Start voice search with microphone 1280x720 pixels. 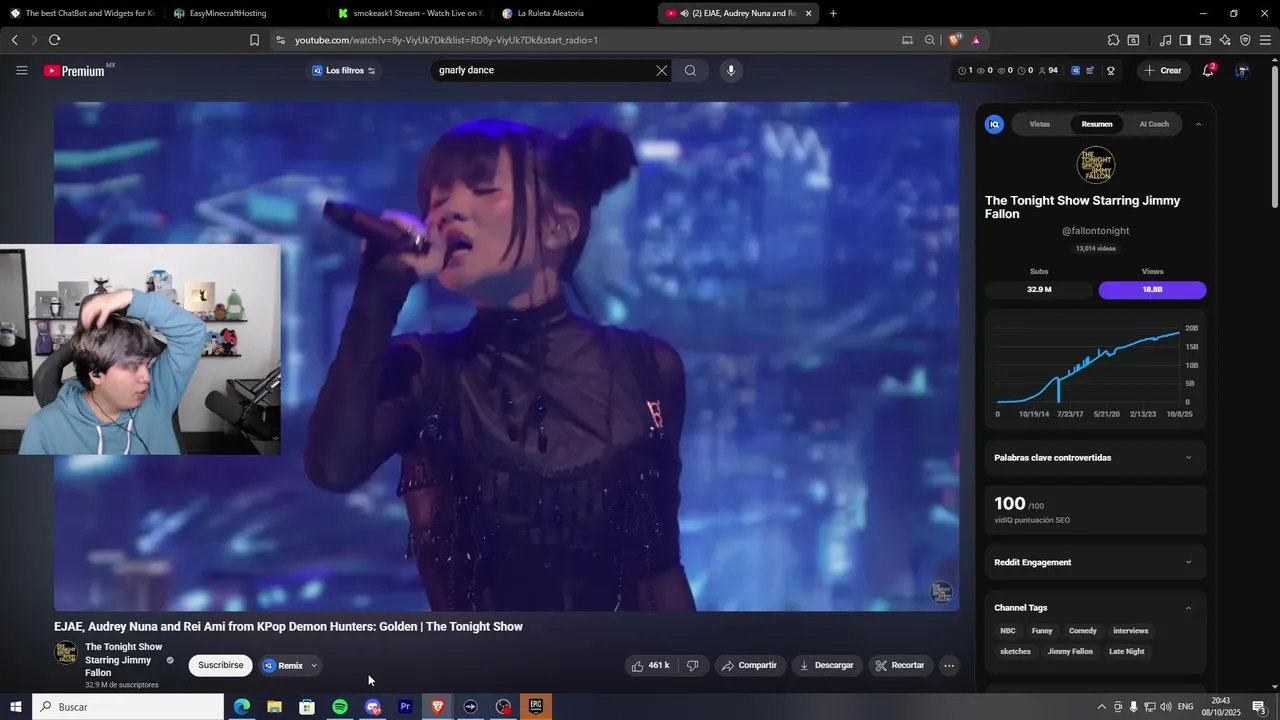pos(731,70)
